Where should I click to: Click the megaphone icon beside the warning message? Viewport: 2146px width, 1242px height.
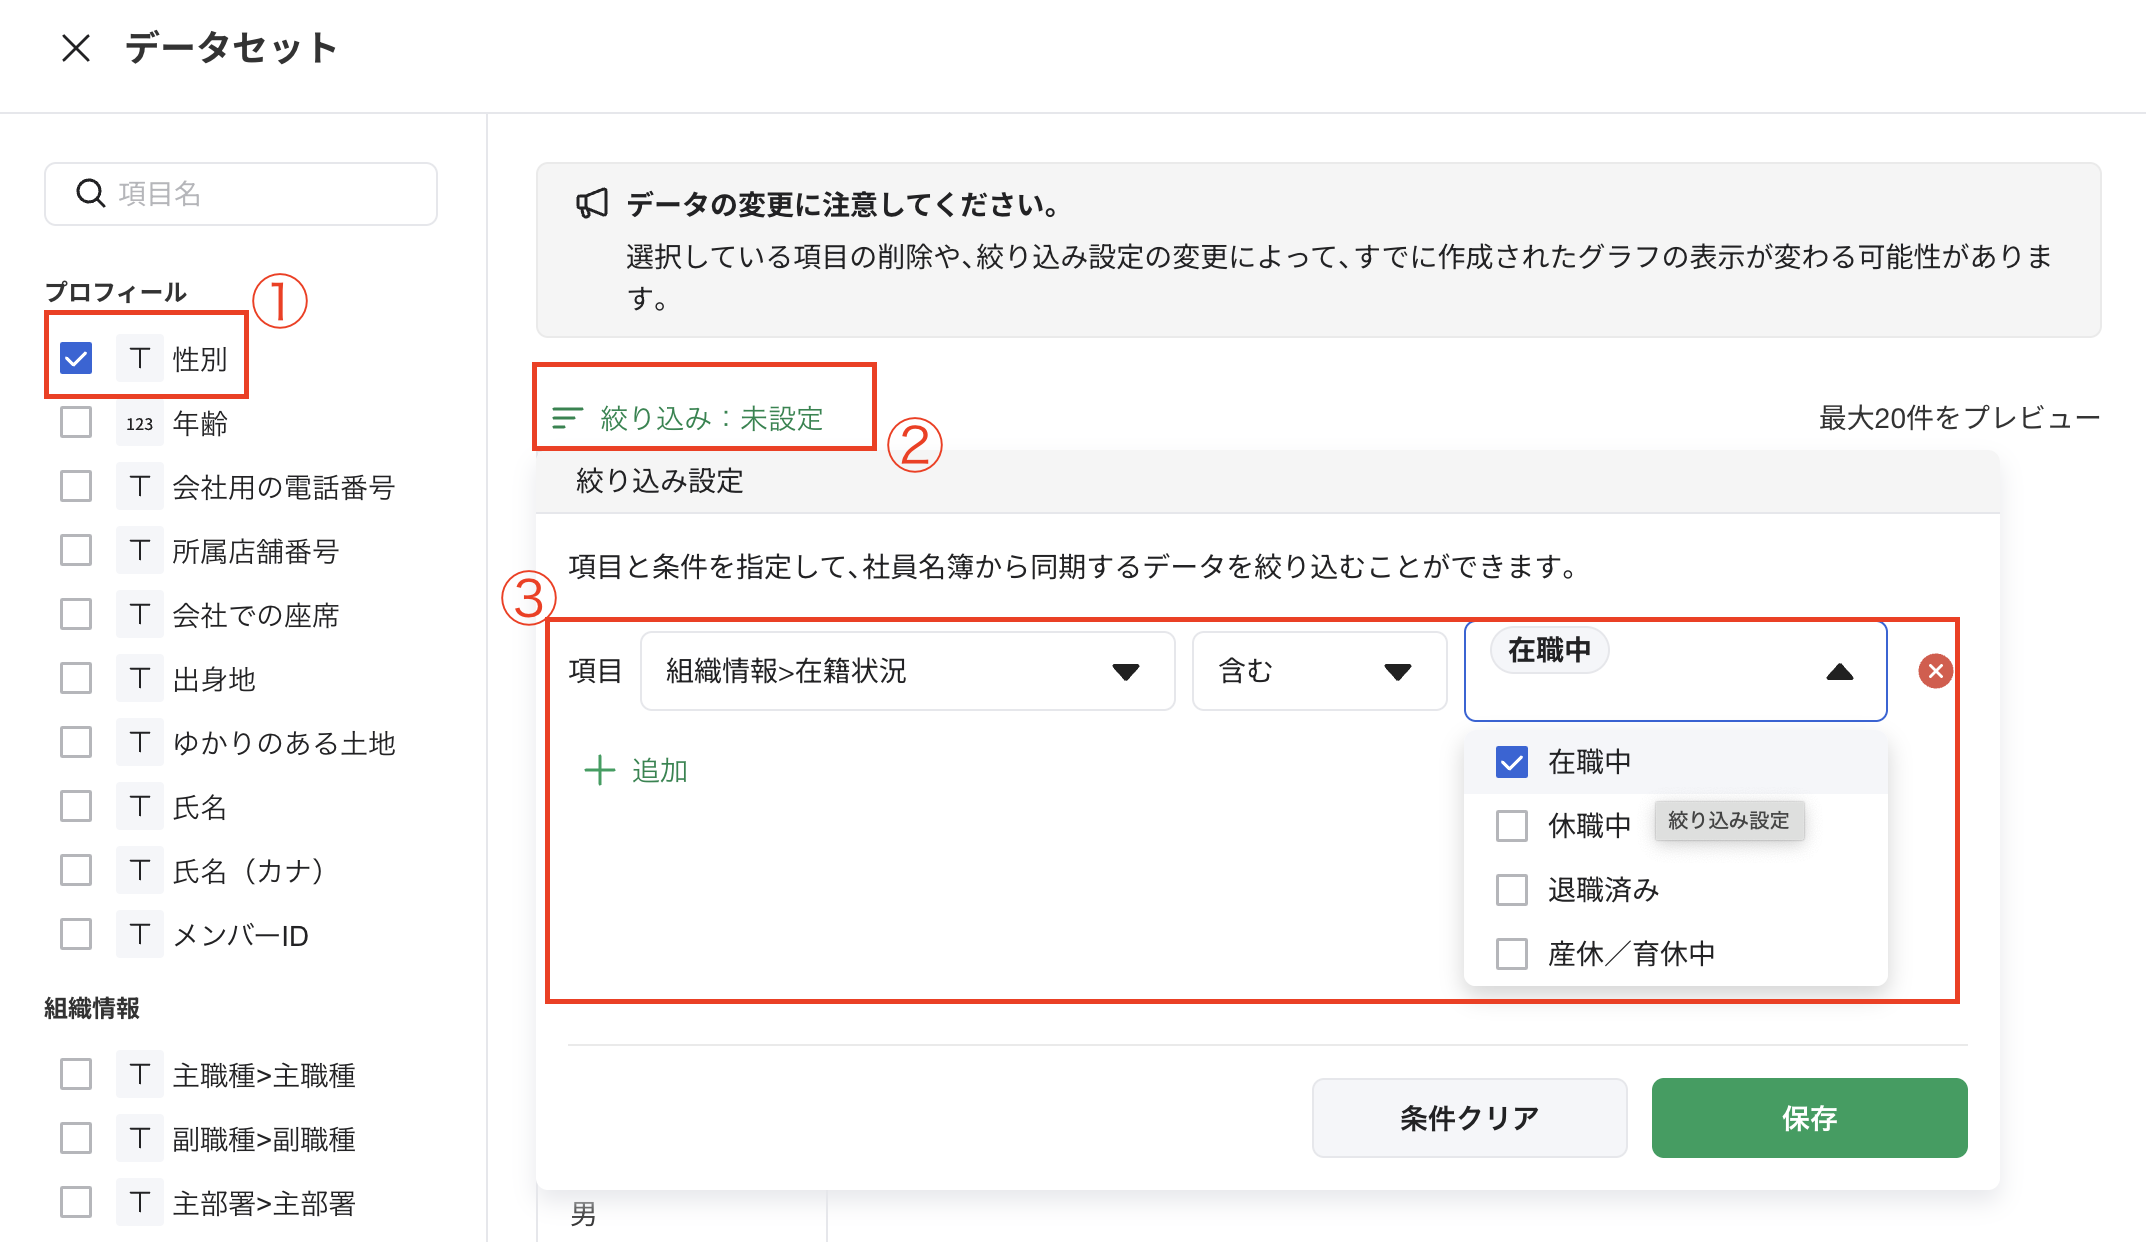point(592,203)
